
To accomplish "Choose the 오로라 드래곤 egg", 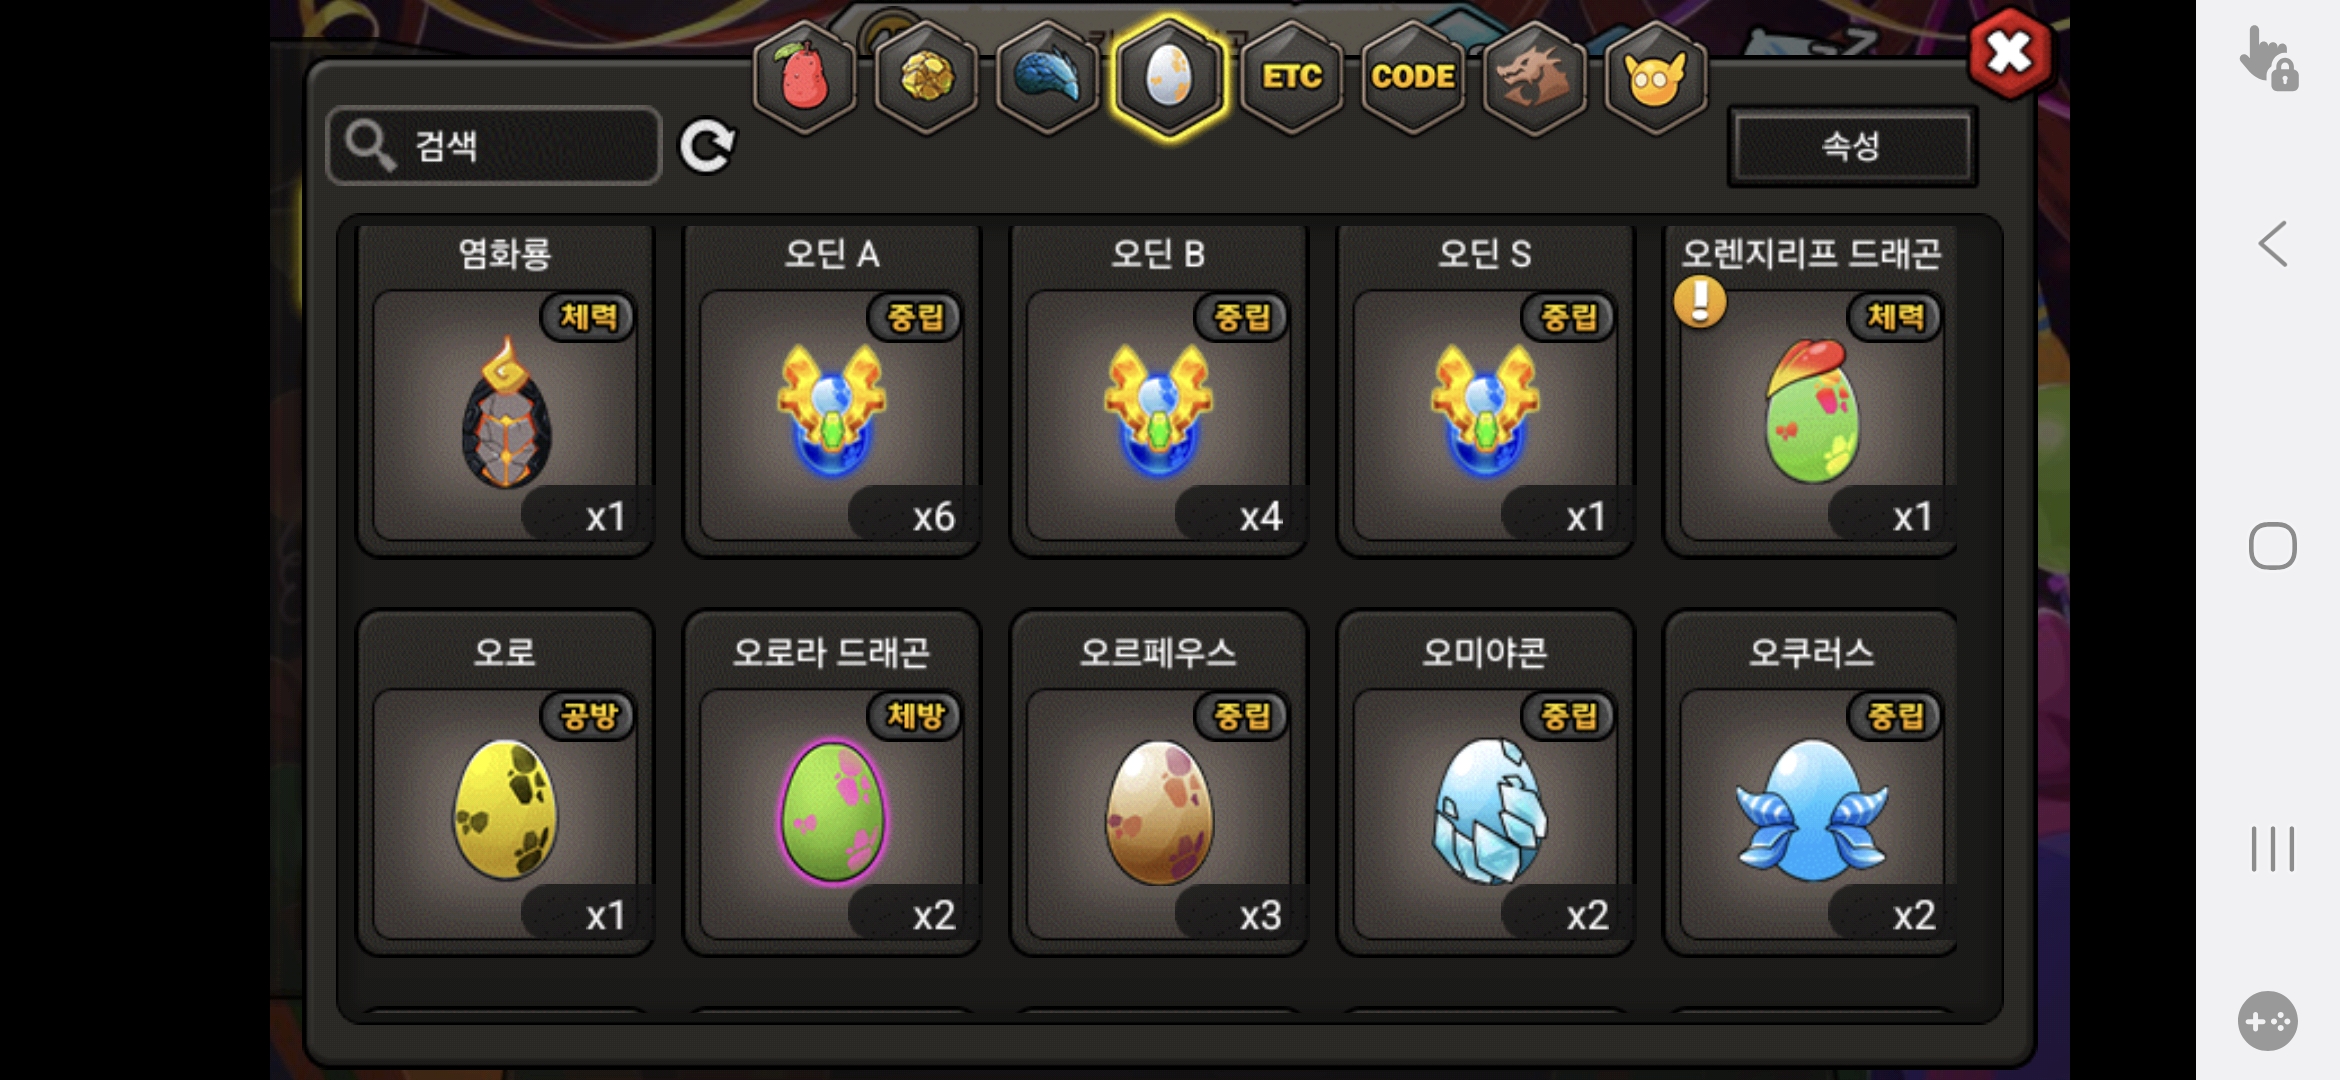I will [x=832, y=784].
